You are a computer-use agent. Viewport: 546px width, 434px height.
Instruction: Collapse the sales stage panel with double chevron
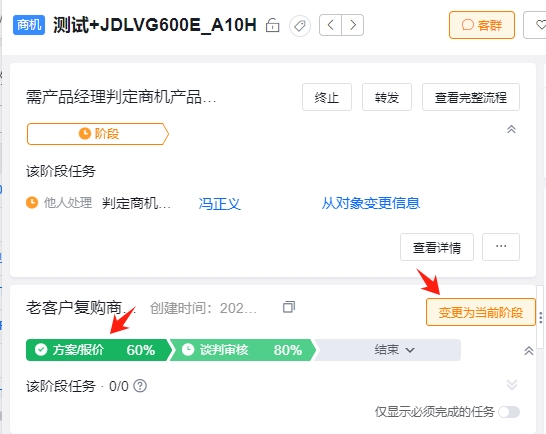coord(529,351)
